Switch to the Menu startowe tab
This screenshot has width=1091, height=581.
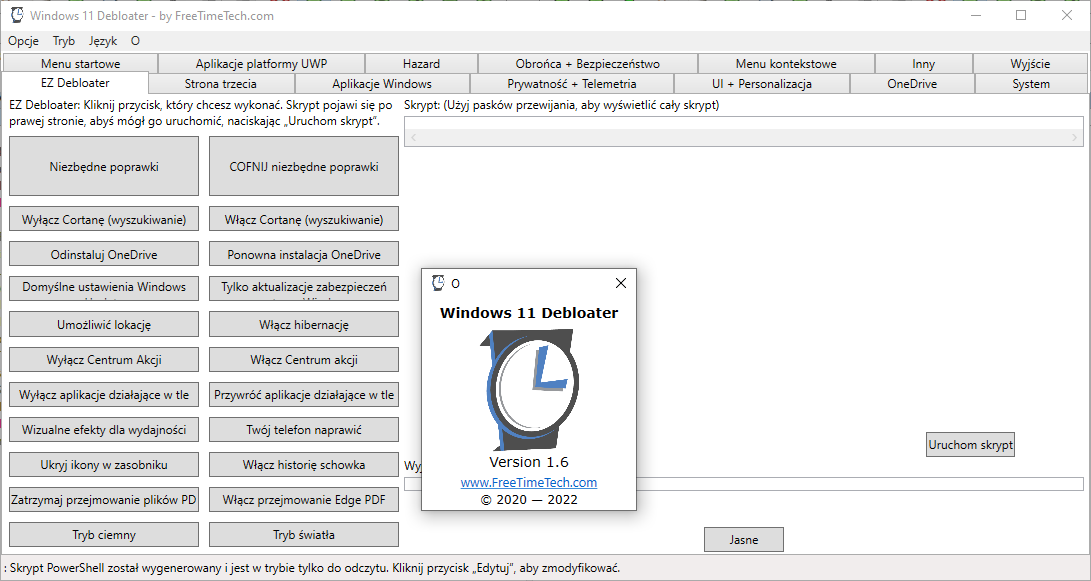point(80,63)
